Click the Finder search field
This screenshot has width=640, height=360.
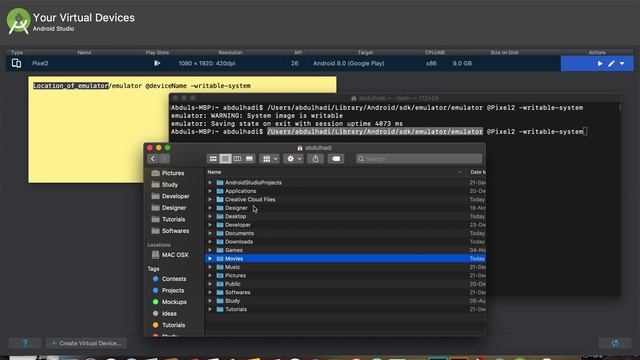pos(419,159)
